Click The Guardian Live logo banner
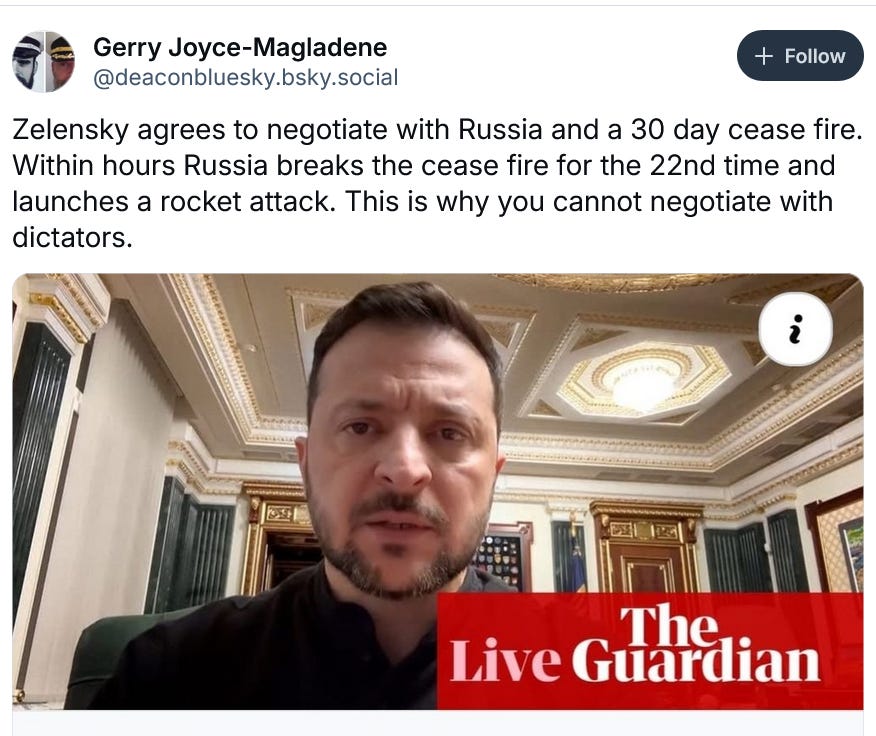Screen dimensions: 876x736 tap(650, 651)
